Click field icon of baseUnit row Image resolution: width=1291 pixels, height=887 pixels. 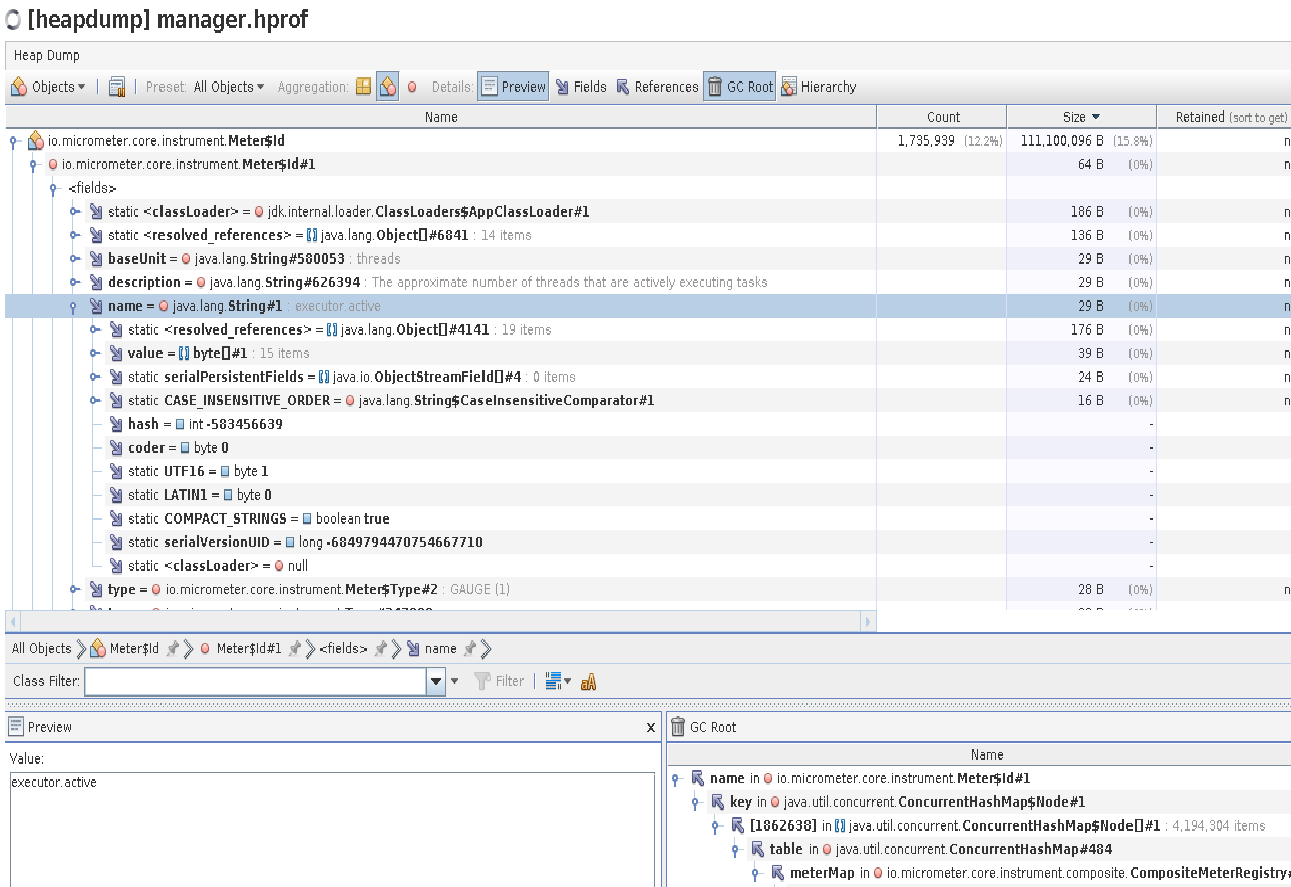tap(96, 259)
